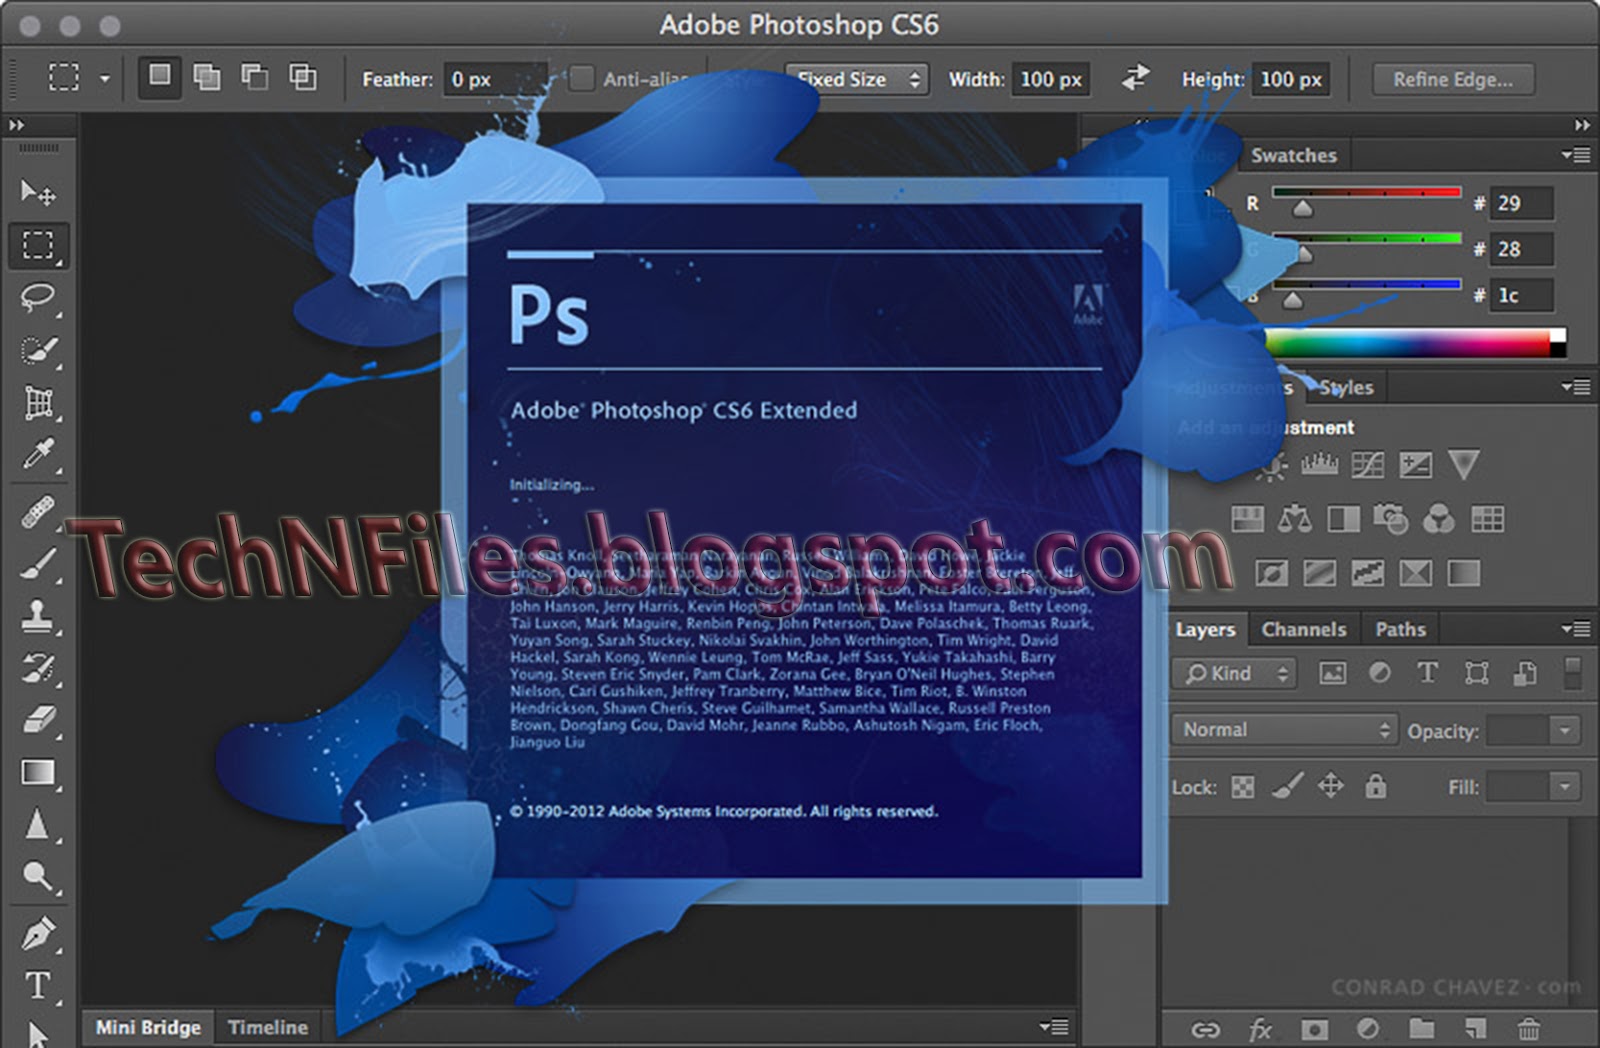Screen dimensions: 1600x1048
Task: Switch to the Channels tab
Action: (1304, 629)
